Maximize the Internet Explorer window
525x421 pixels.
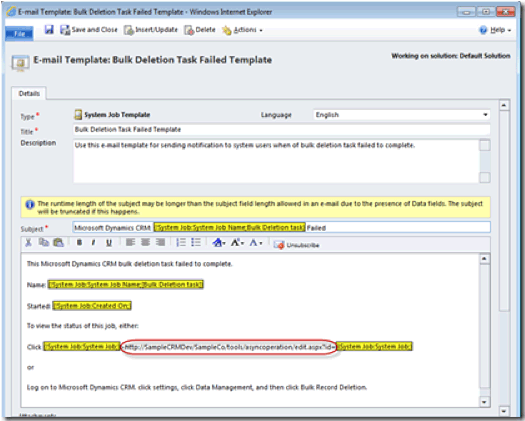485,12
